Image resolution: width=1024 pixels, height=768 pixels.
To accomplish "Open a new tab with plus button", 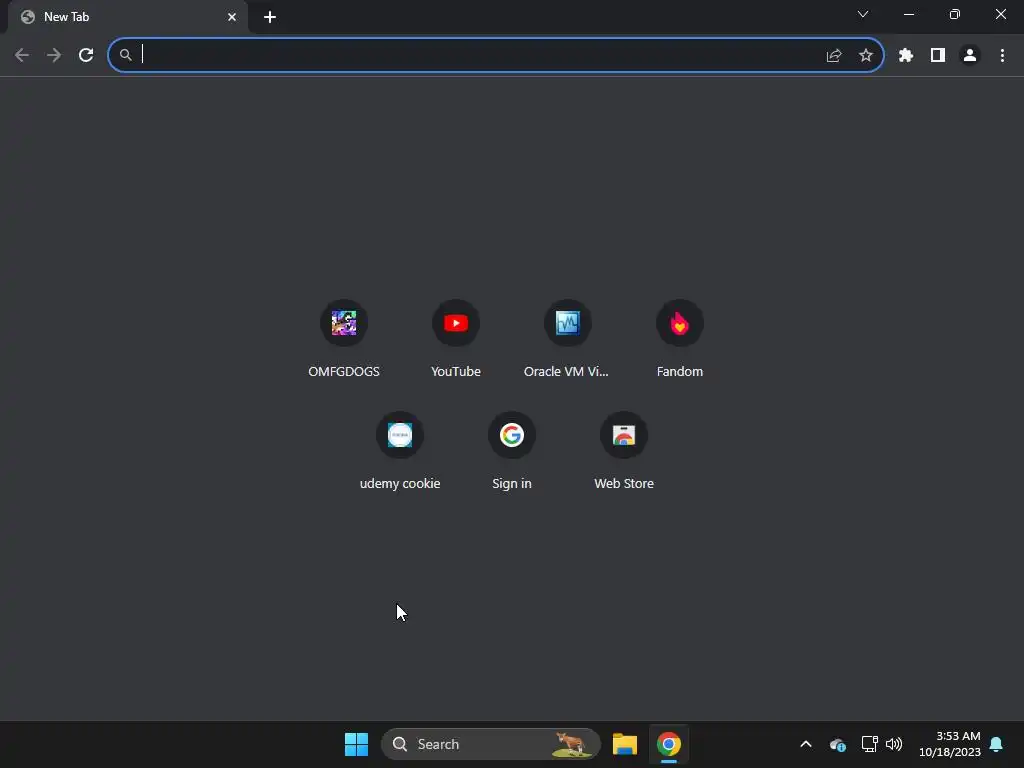I will [270, 17].
